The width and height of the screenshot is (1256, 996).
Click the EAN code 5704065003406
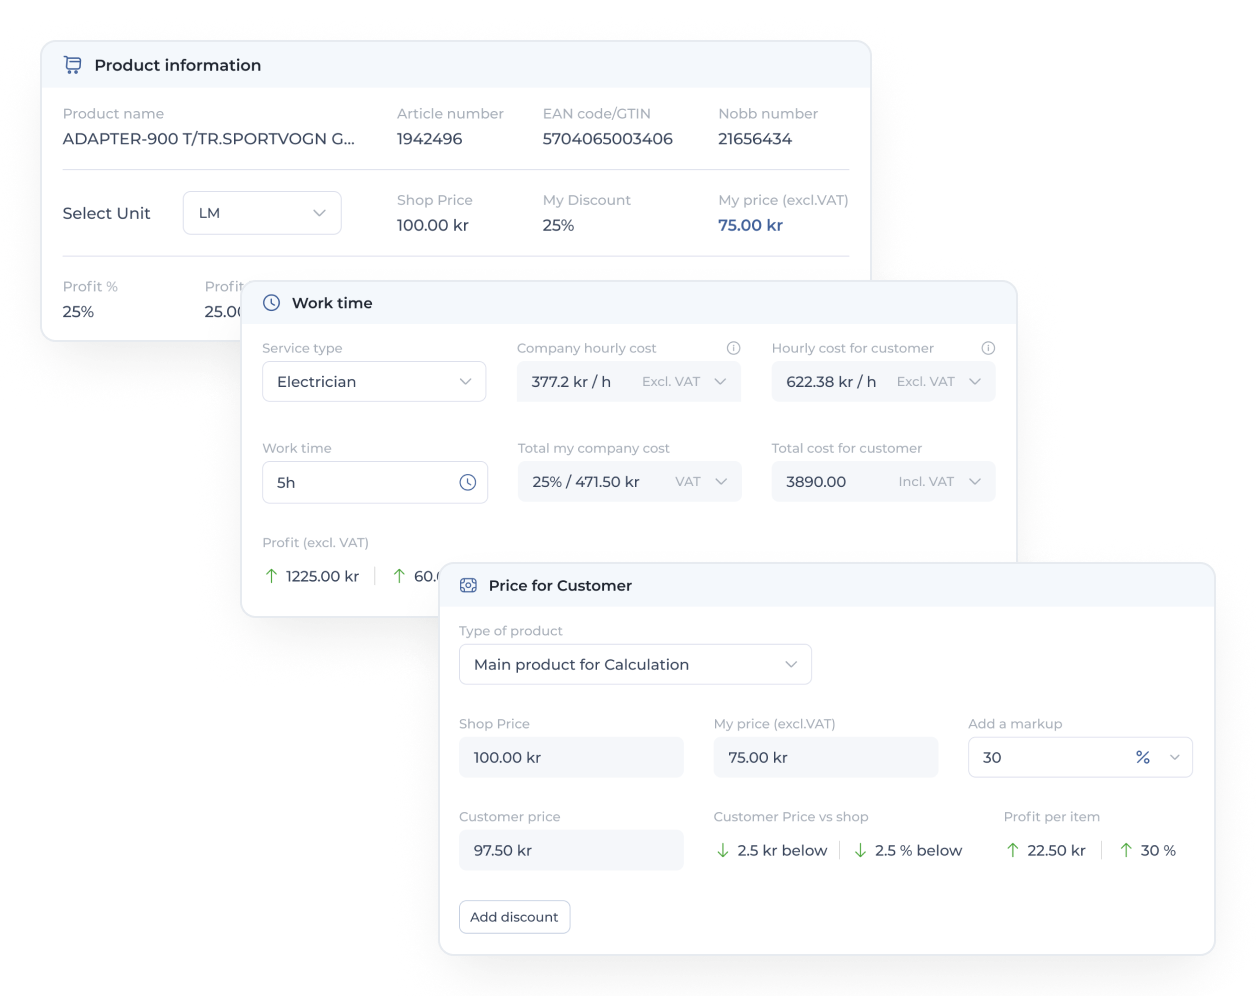[607, 139]
